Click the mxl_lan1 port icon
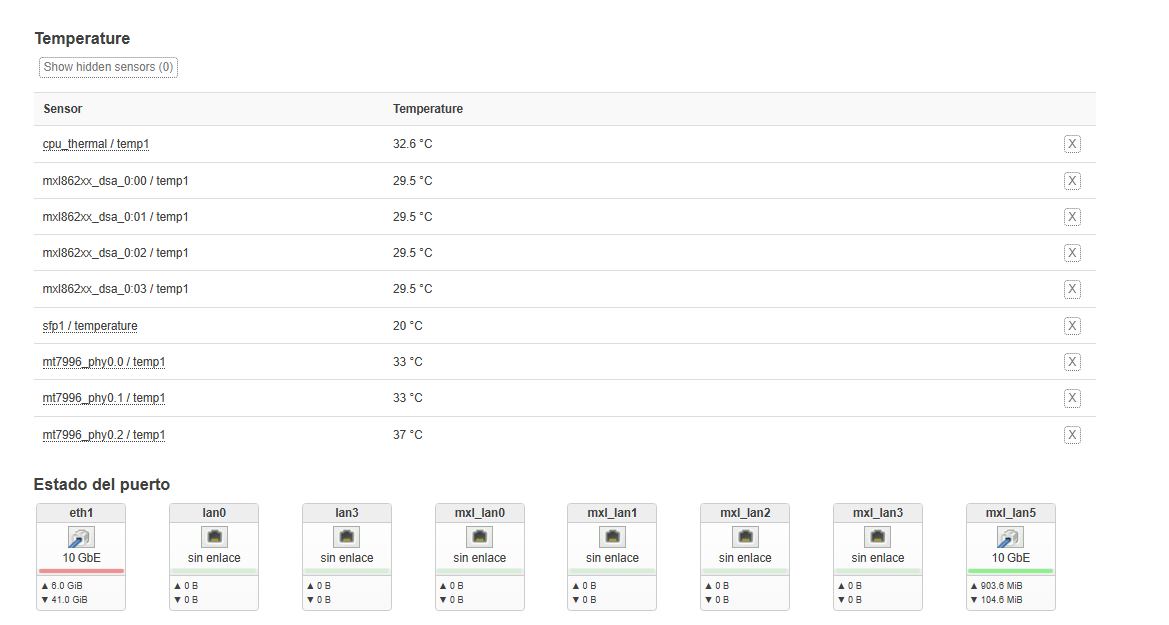The width and height of the screenshot is (1169, 625). pyautogui.click(x=612, y=537)
